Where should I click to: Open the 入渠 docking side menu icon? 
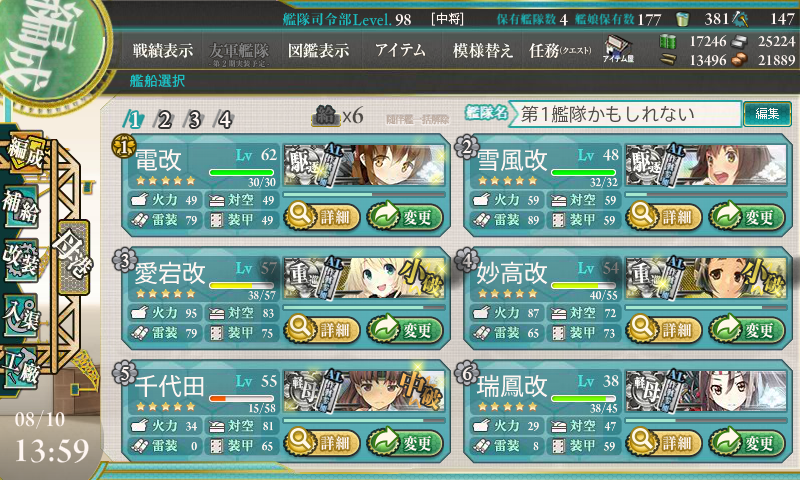coord(21,315)
